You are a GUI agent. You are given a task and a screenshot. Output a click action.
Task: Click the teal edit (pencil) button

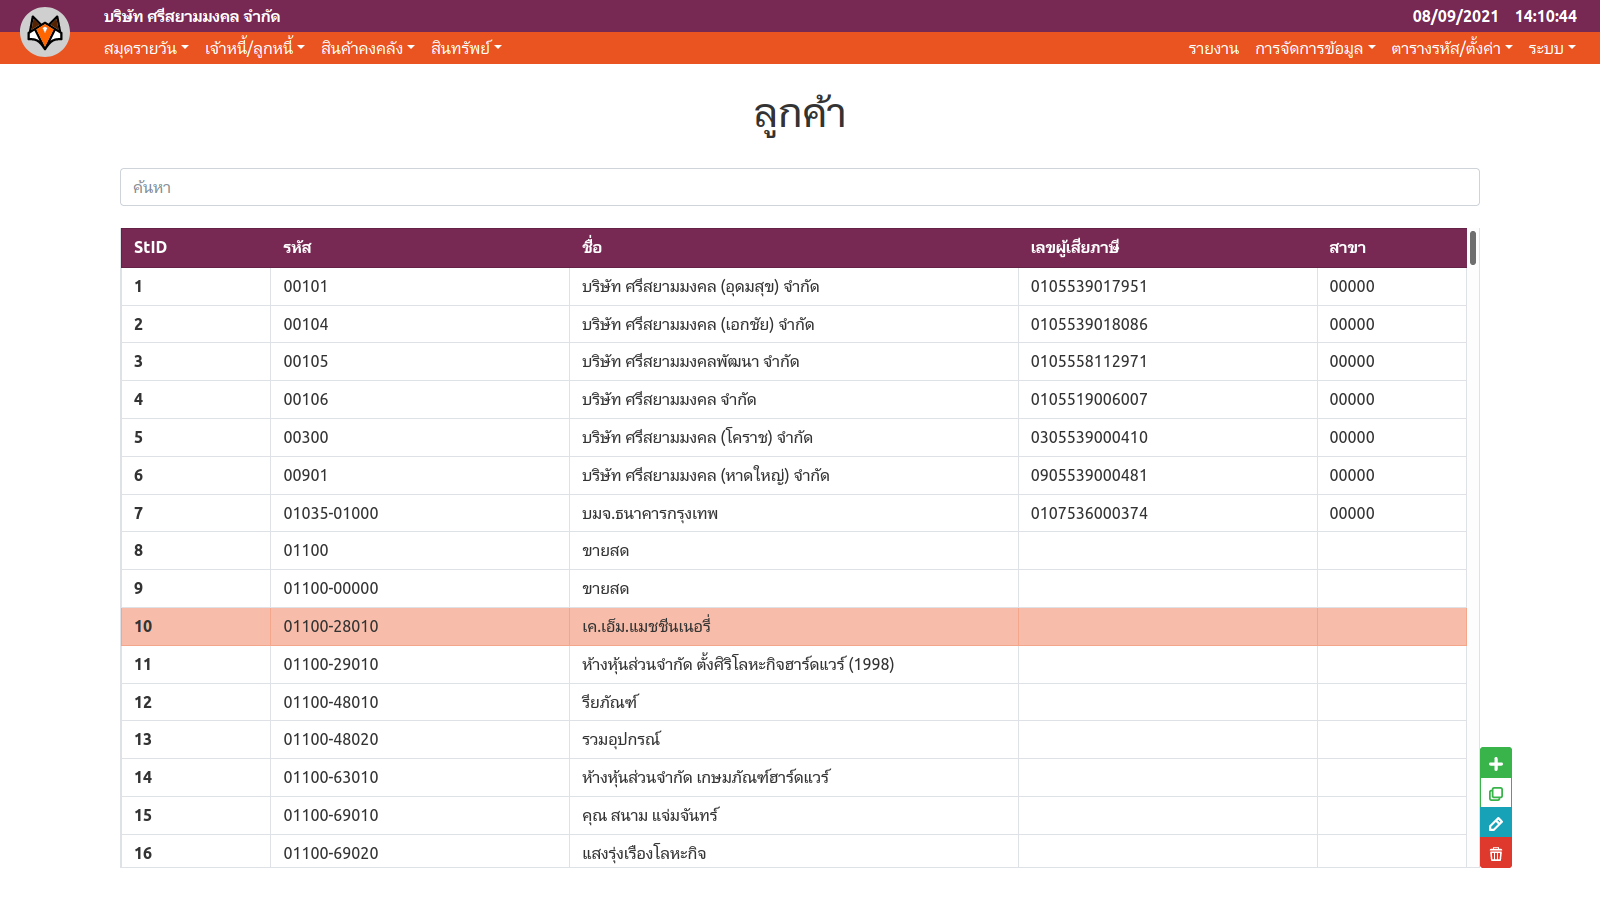click(x=1496, y=824)
